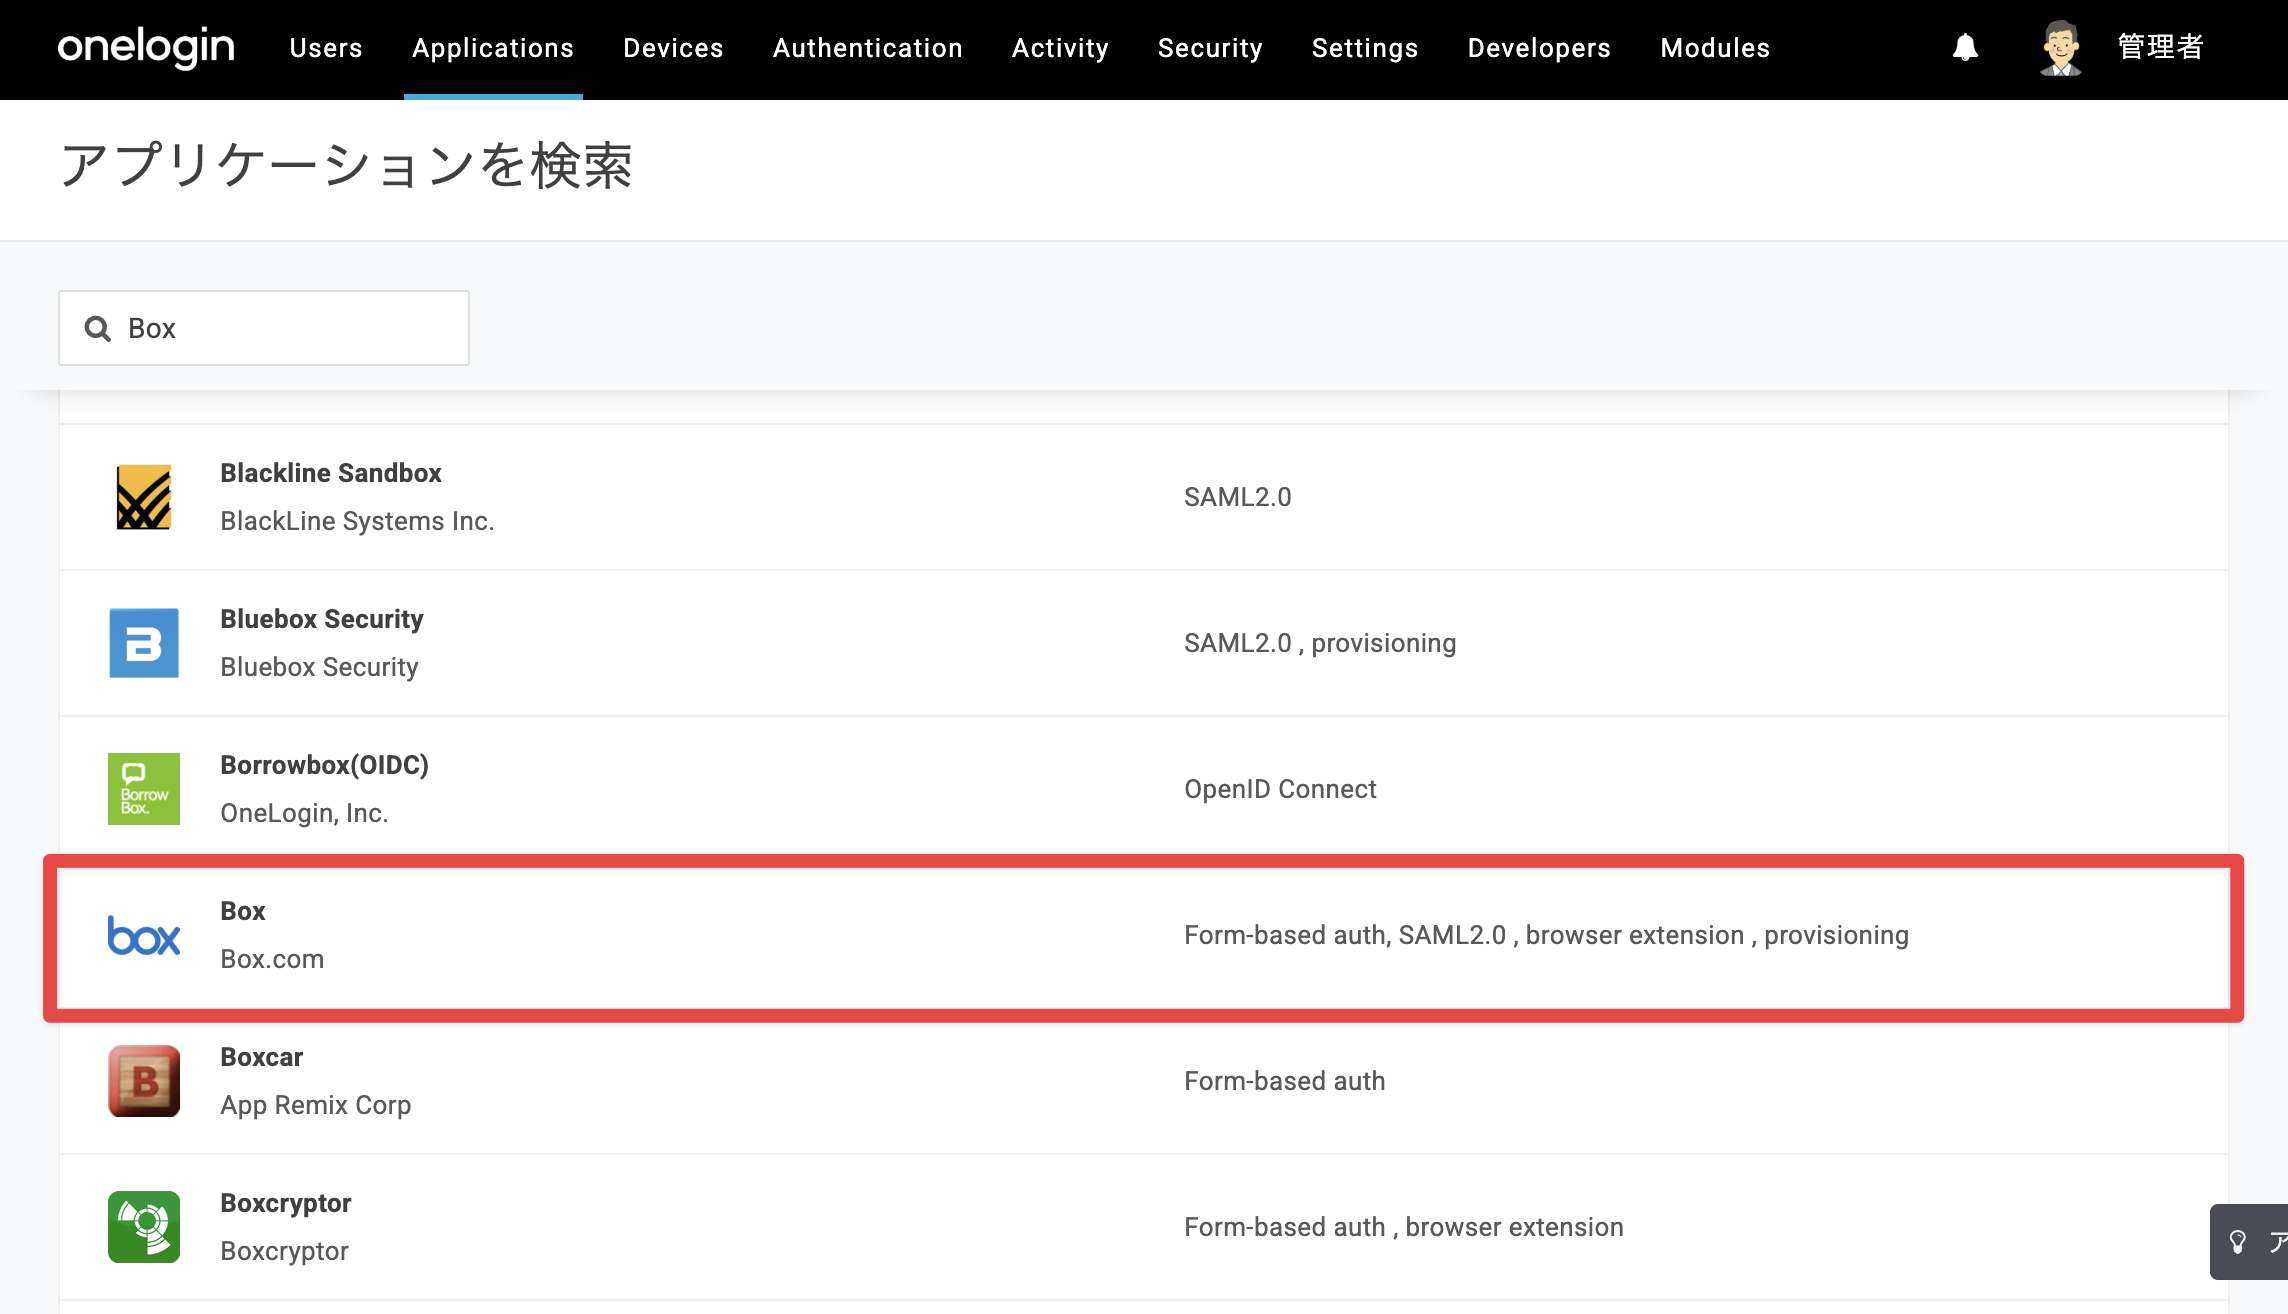
Task: Select the Box application name
Action: pos(243,911)
